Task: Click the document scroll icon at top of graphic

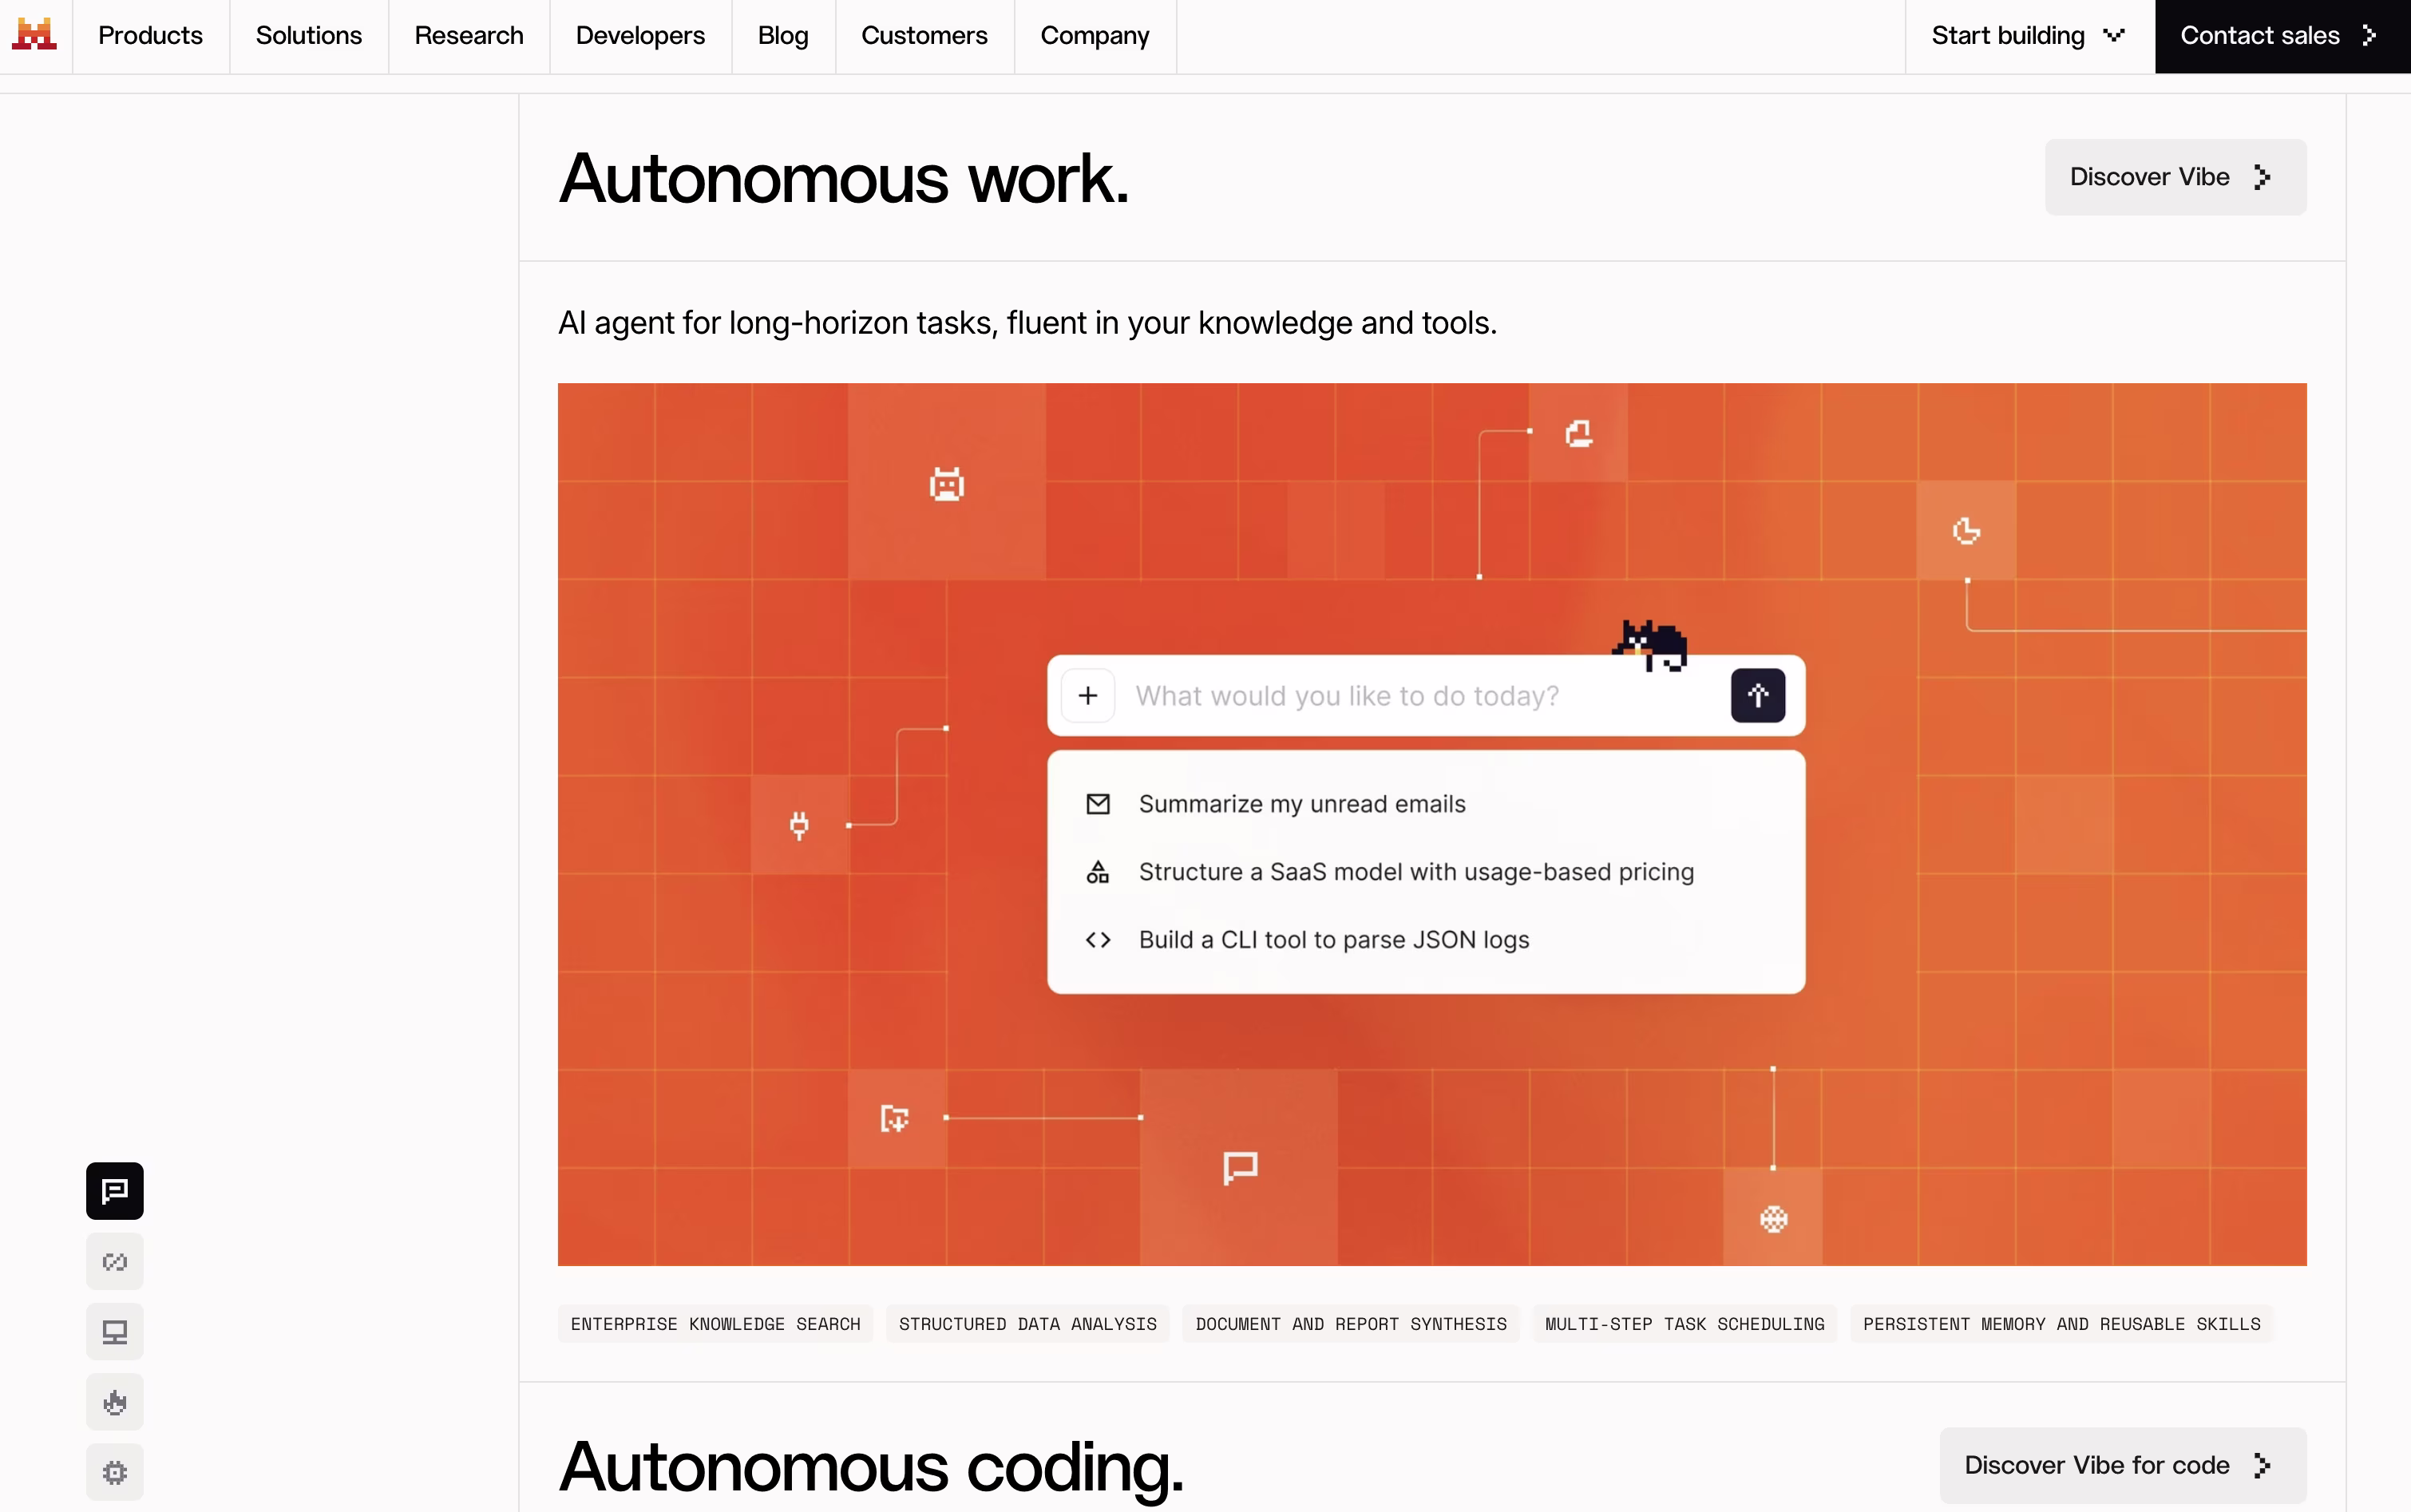Action: click(x=1579, y=433)
